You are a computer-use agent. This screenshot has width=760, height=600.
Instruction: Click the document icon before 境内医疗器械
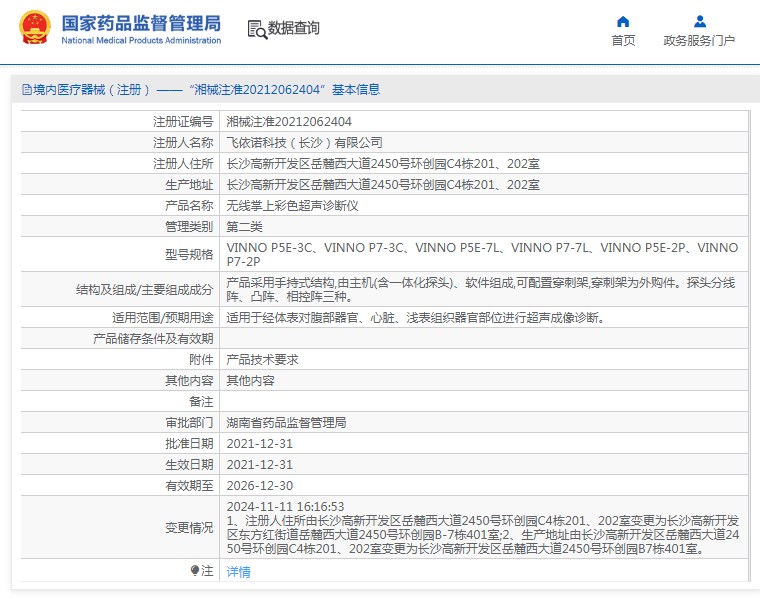pos(26,90)
